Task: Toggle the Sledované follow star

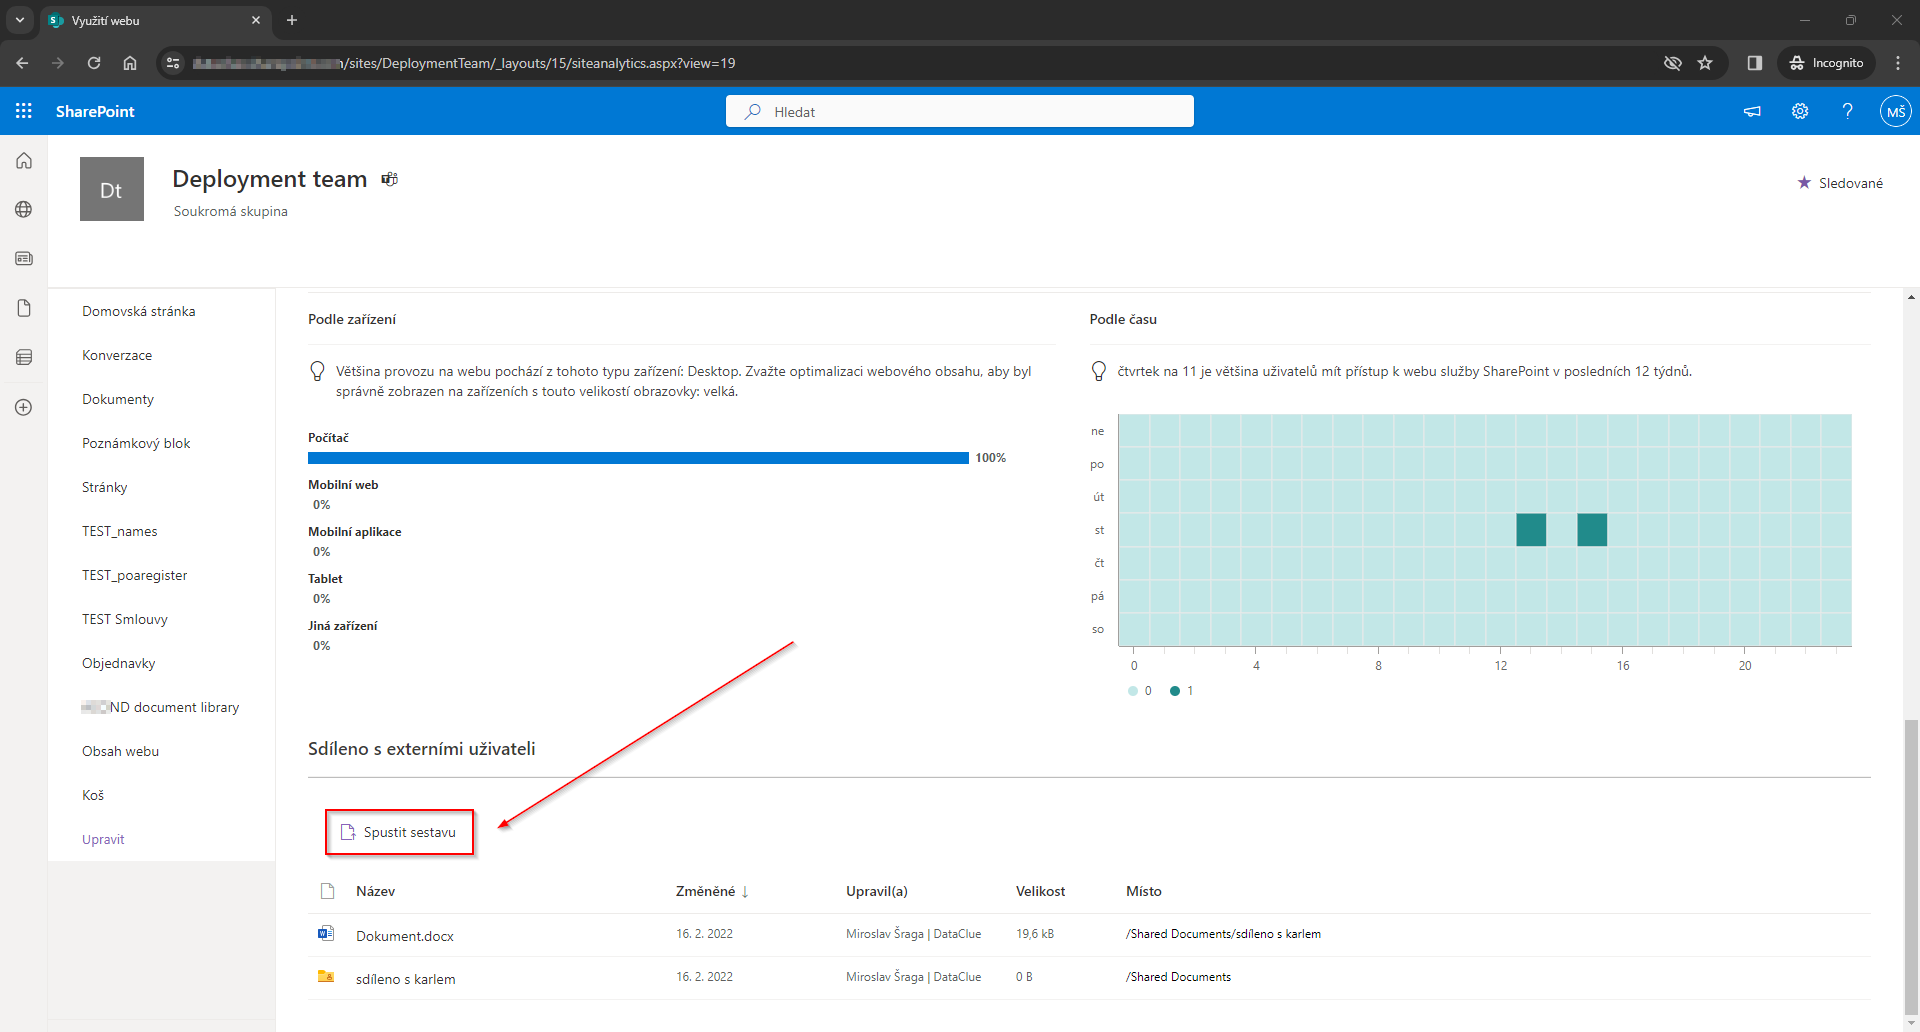Action: click(x=1839, y=183)
